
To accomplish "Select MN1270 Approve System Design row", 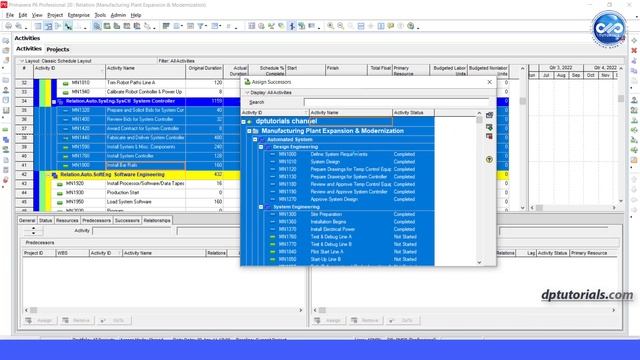I will tap(338, 199).
